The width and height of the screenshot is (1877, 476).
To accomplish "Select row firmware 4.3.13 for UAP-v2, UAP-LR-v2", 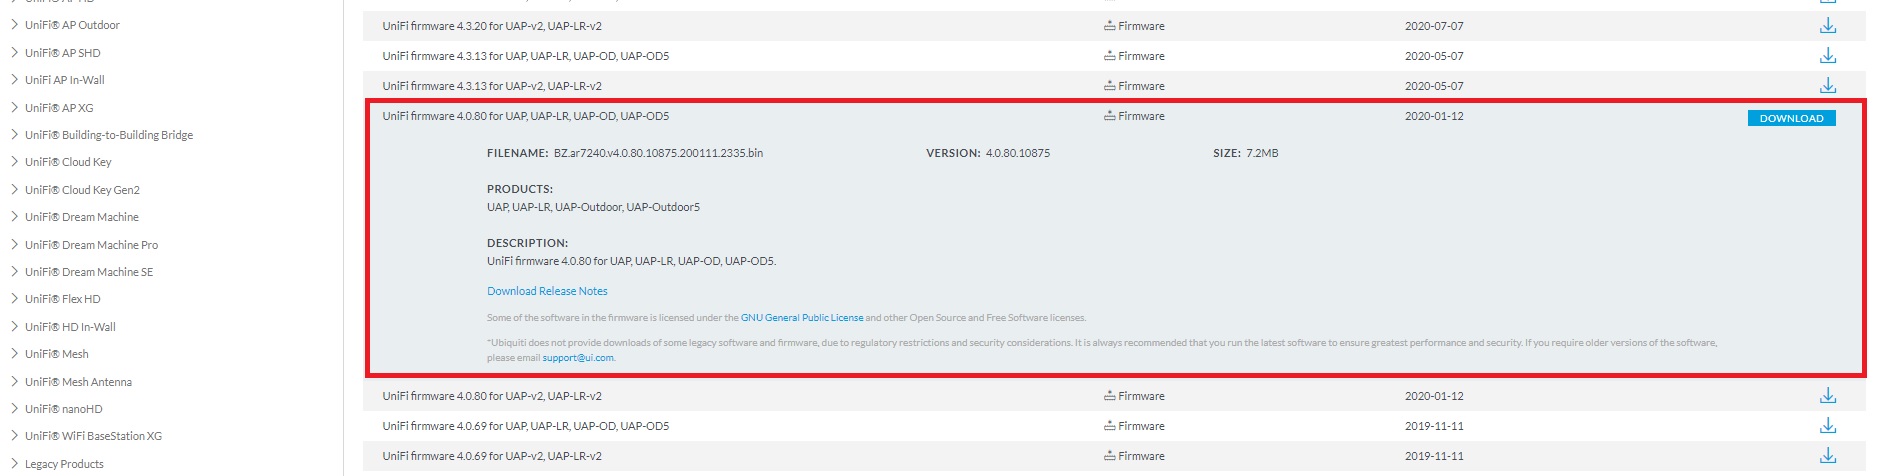I will 1114,86.
